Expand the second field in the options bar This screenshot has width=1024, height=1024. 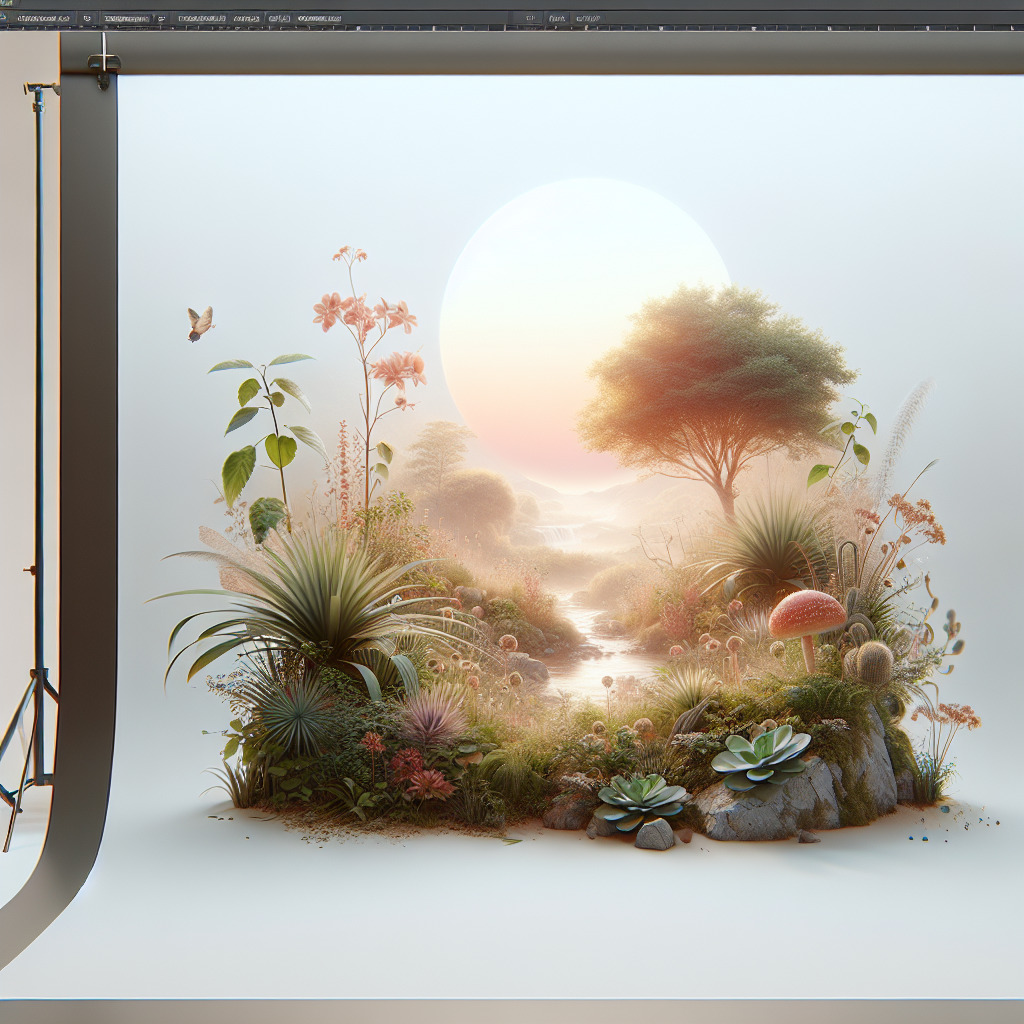(x=126, y=19)
